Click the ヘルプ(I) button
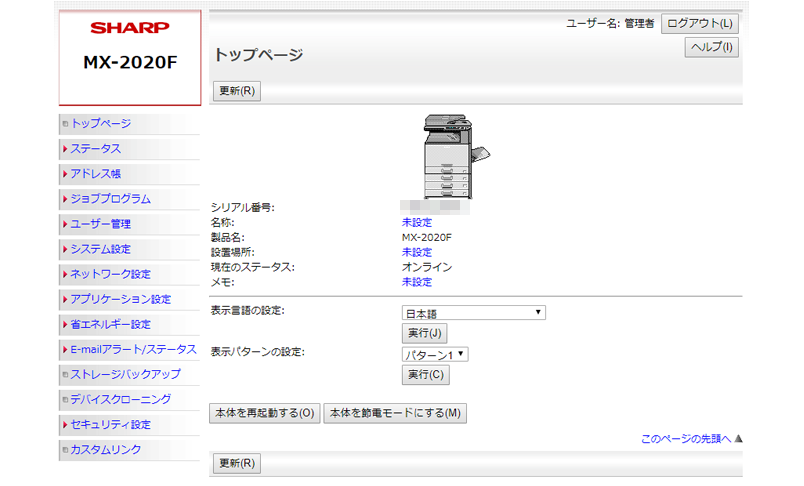804x486 pixels. (712, 47)
